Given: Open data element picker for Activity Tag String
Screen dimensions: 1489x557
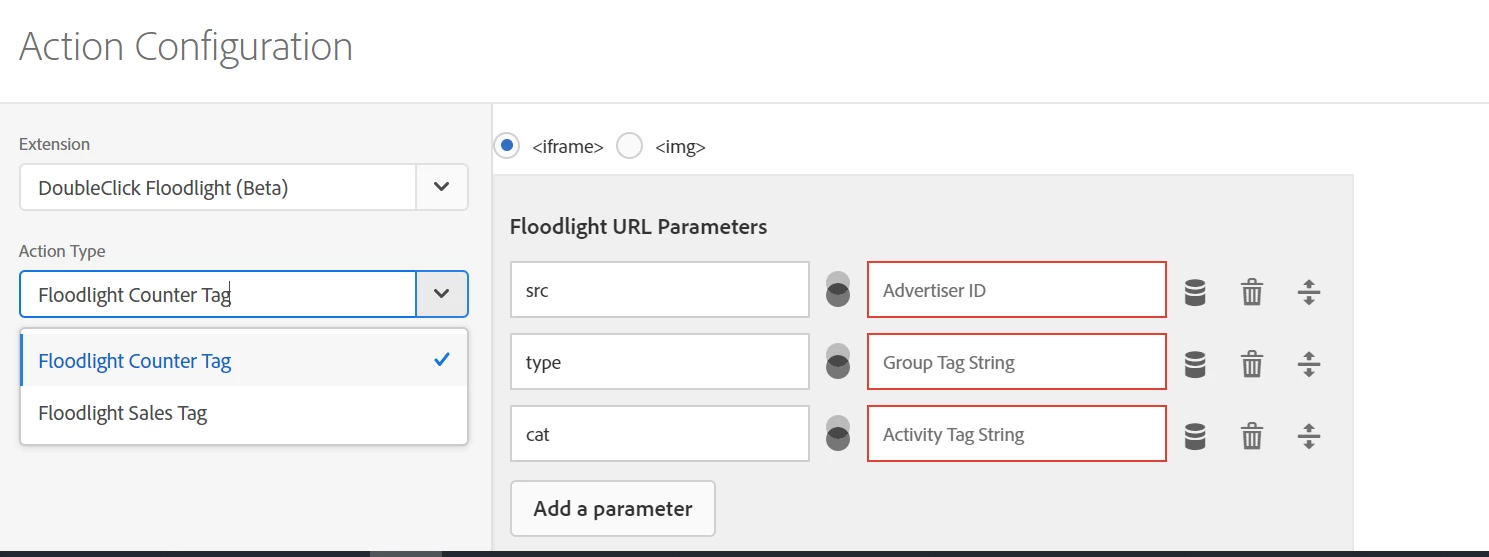Looking at the screenshot, I should (1194, 435).
